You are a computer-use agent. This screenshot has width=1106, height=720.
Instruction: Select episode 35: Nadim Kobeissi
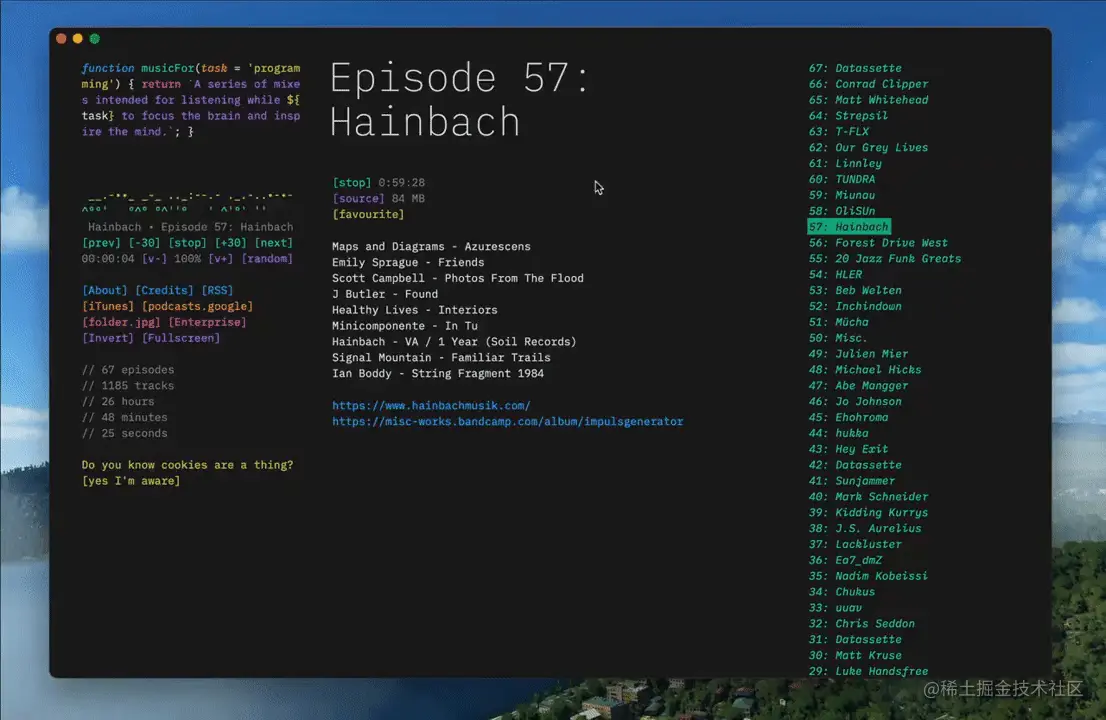pyautogui.click(x=868, y=576)
